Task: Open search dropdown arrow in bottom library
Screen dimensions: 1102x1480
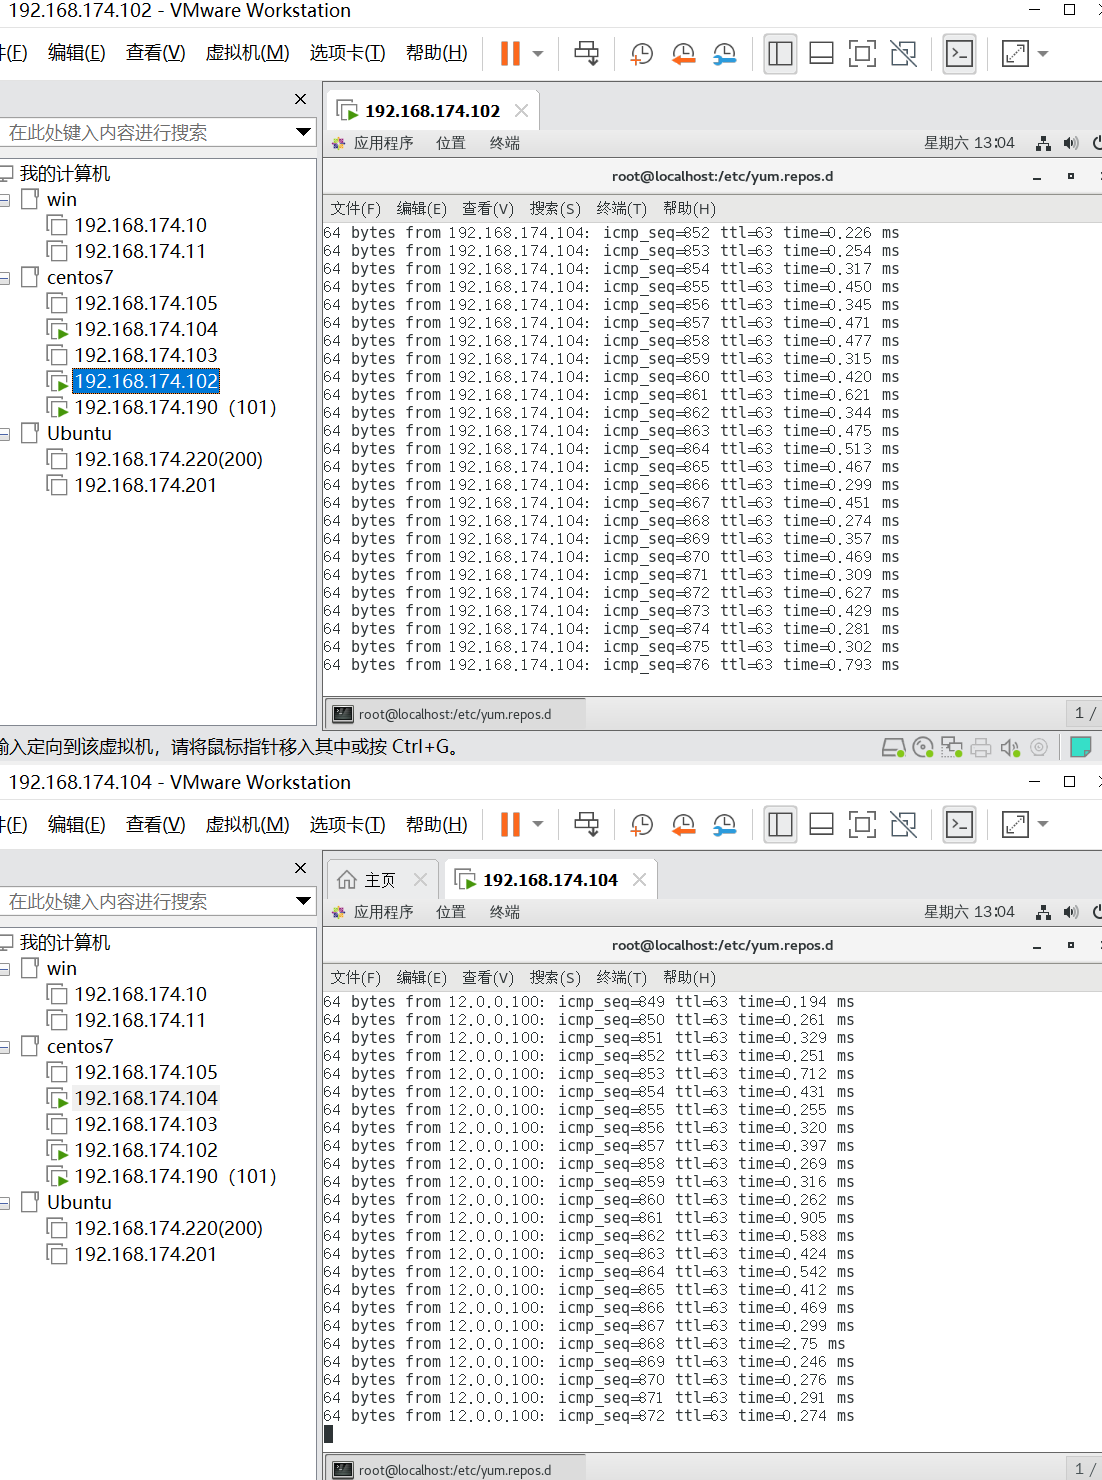Action: [x=303, y=901]
